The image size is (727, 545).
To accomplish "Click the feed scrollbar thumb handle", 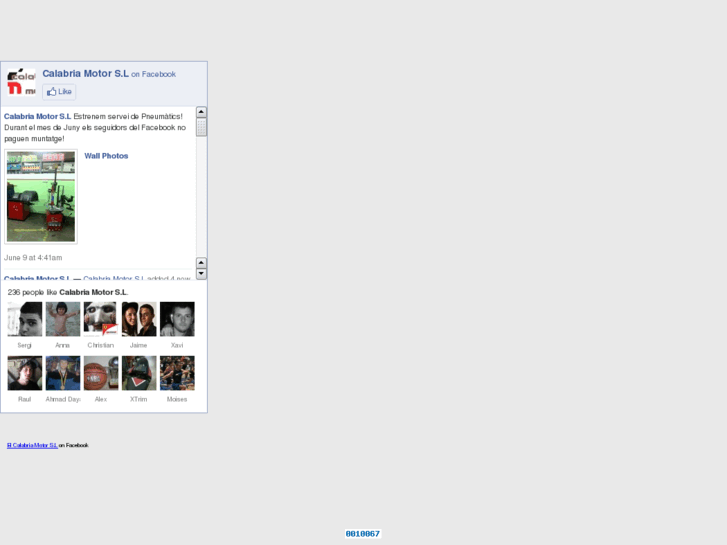I will [x=201, y=127].
